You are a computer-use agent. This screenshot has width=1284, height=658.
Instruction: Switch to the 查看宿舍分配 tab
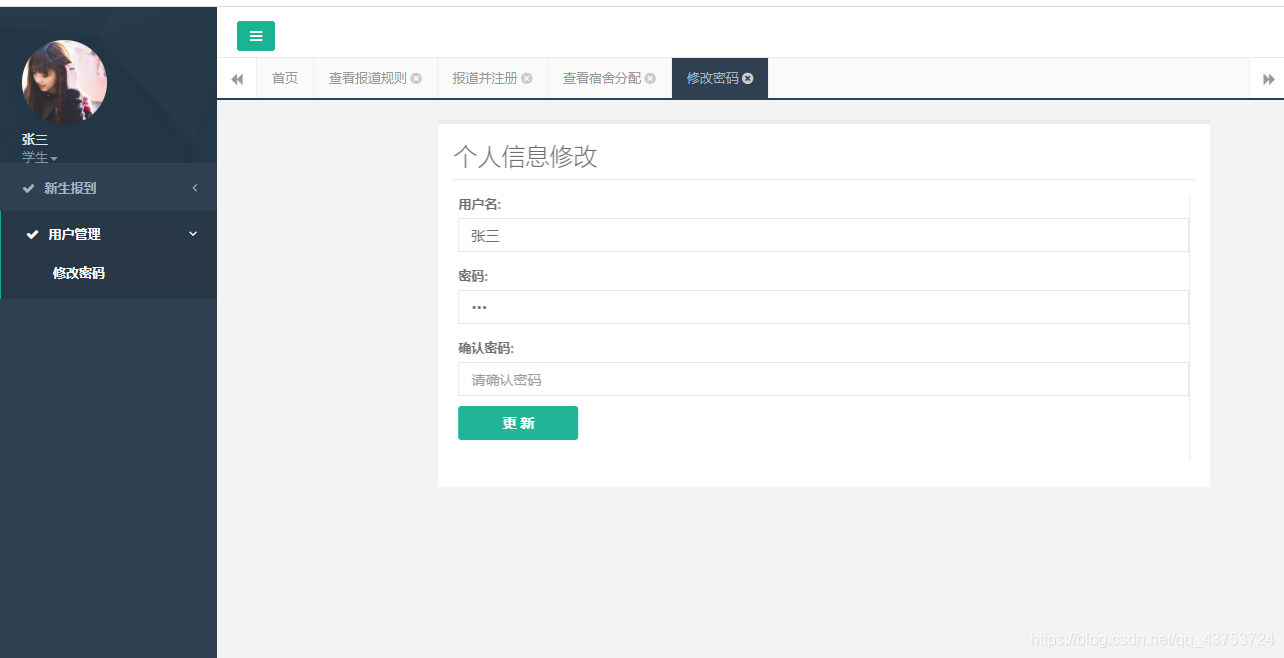tap(600, 77)
